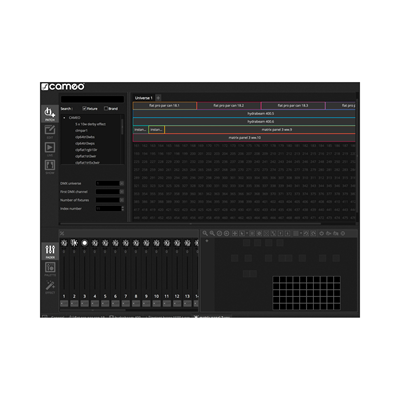The width and height of the screenshot is (400, 400).
Task: Select the 5 x 10w derby effect fixture
Action: 90,124
